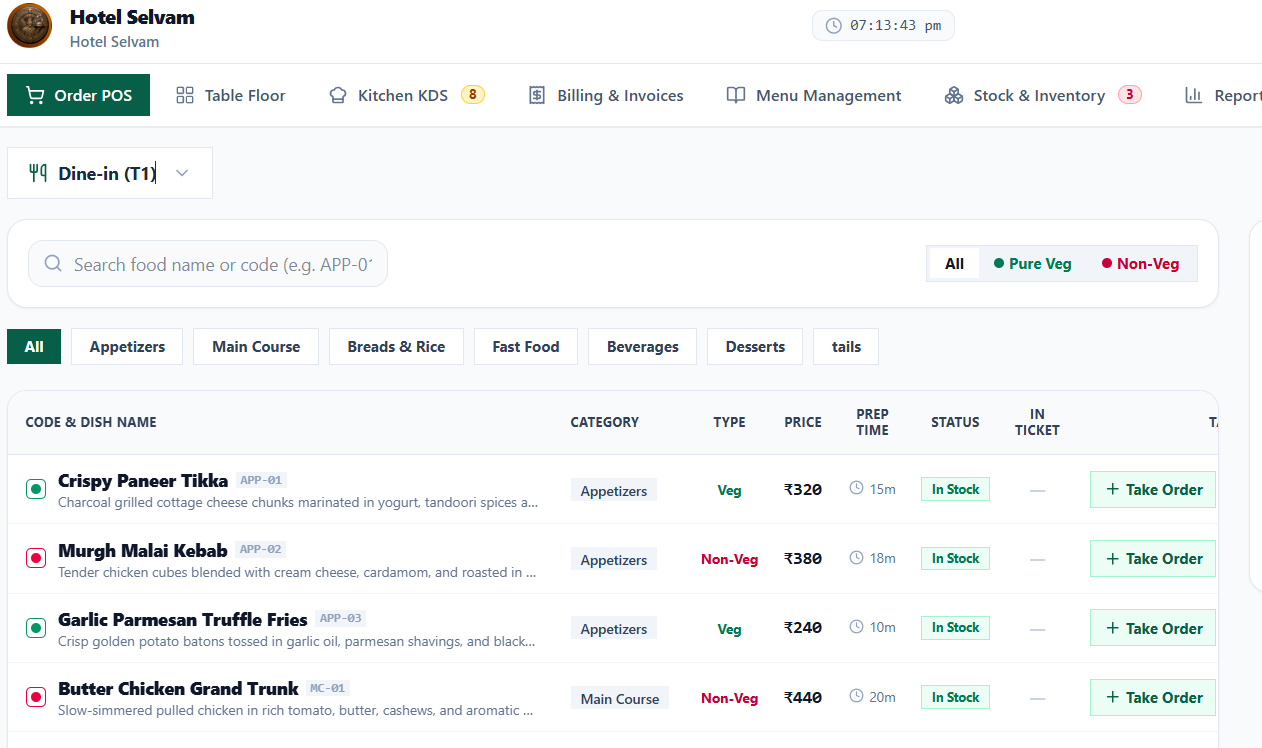1262x748 pixels.
Task: Switch to the Beverages category tab
Action: (x=642, y=347)
